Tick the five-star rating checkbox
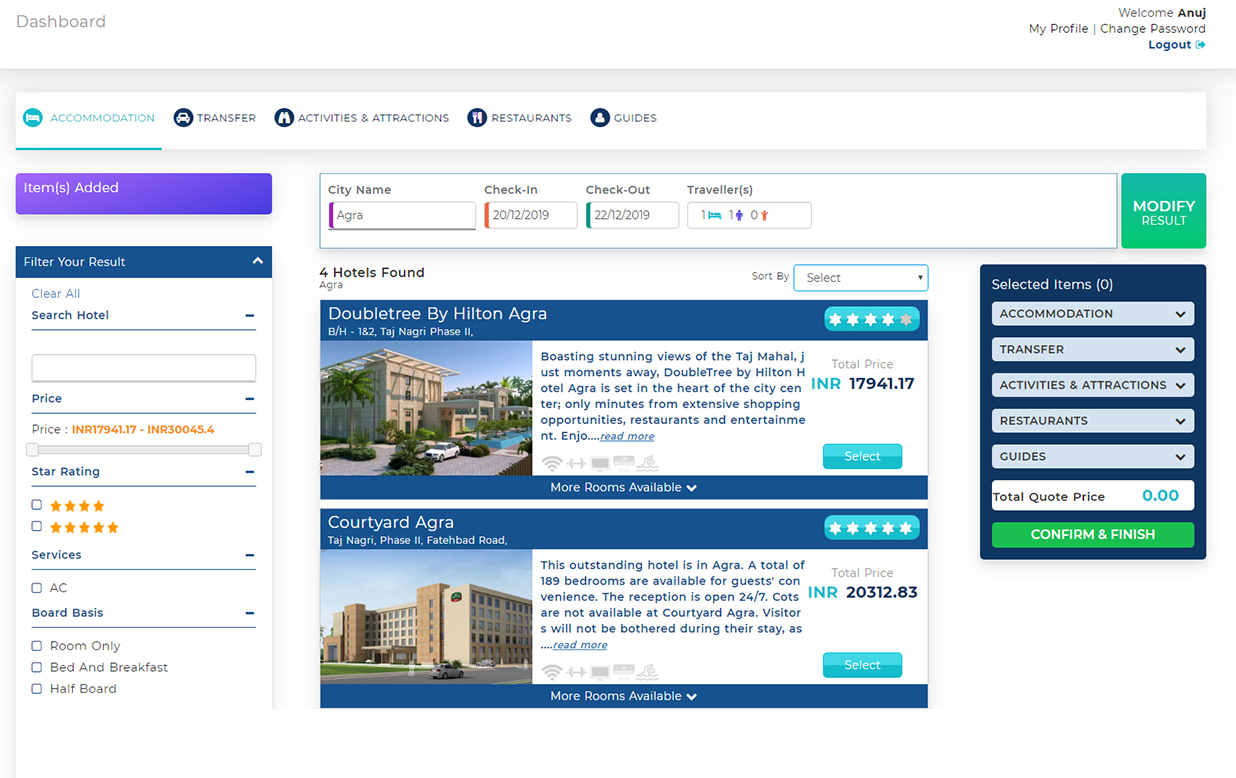The width and height of the screenshot is (1236, 778). (37, 526)
